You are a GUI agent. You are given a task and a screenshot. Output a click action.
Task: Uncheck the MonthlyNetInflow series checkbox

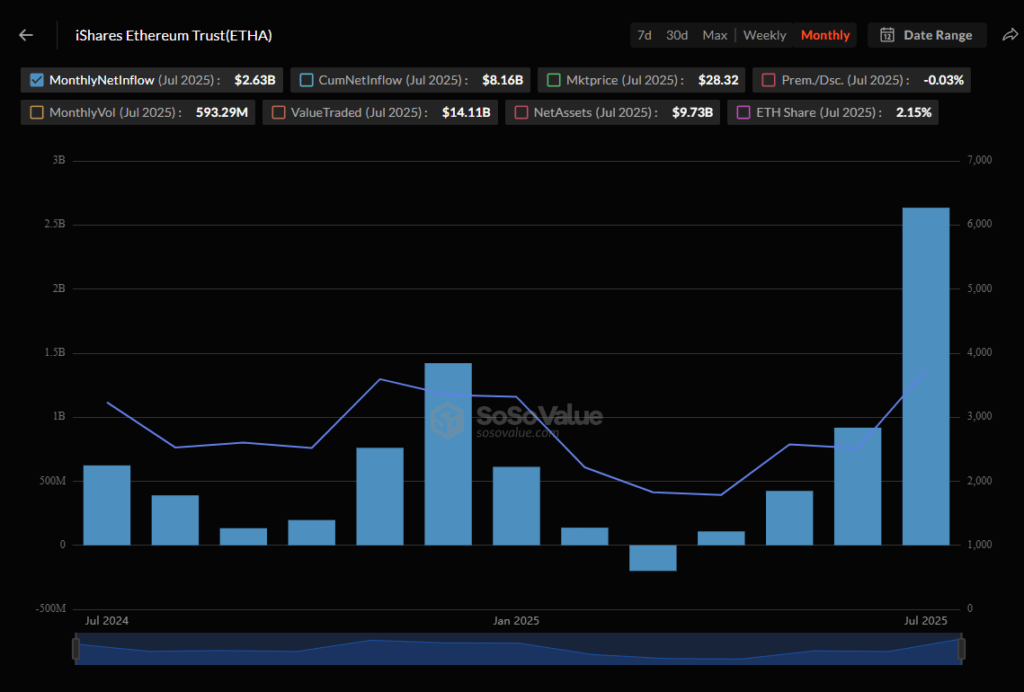[37, 80]
